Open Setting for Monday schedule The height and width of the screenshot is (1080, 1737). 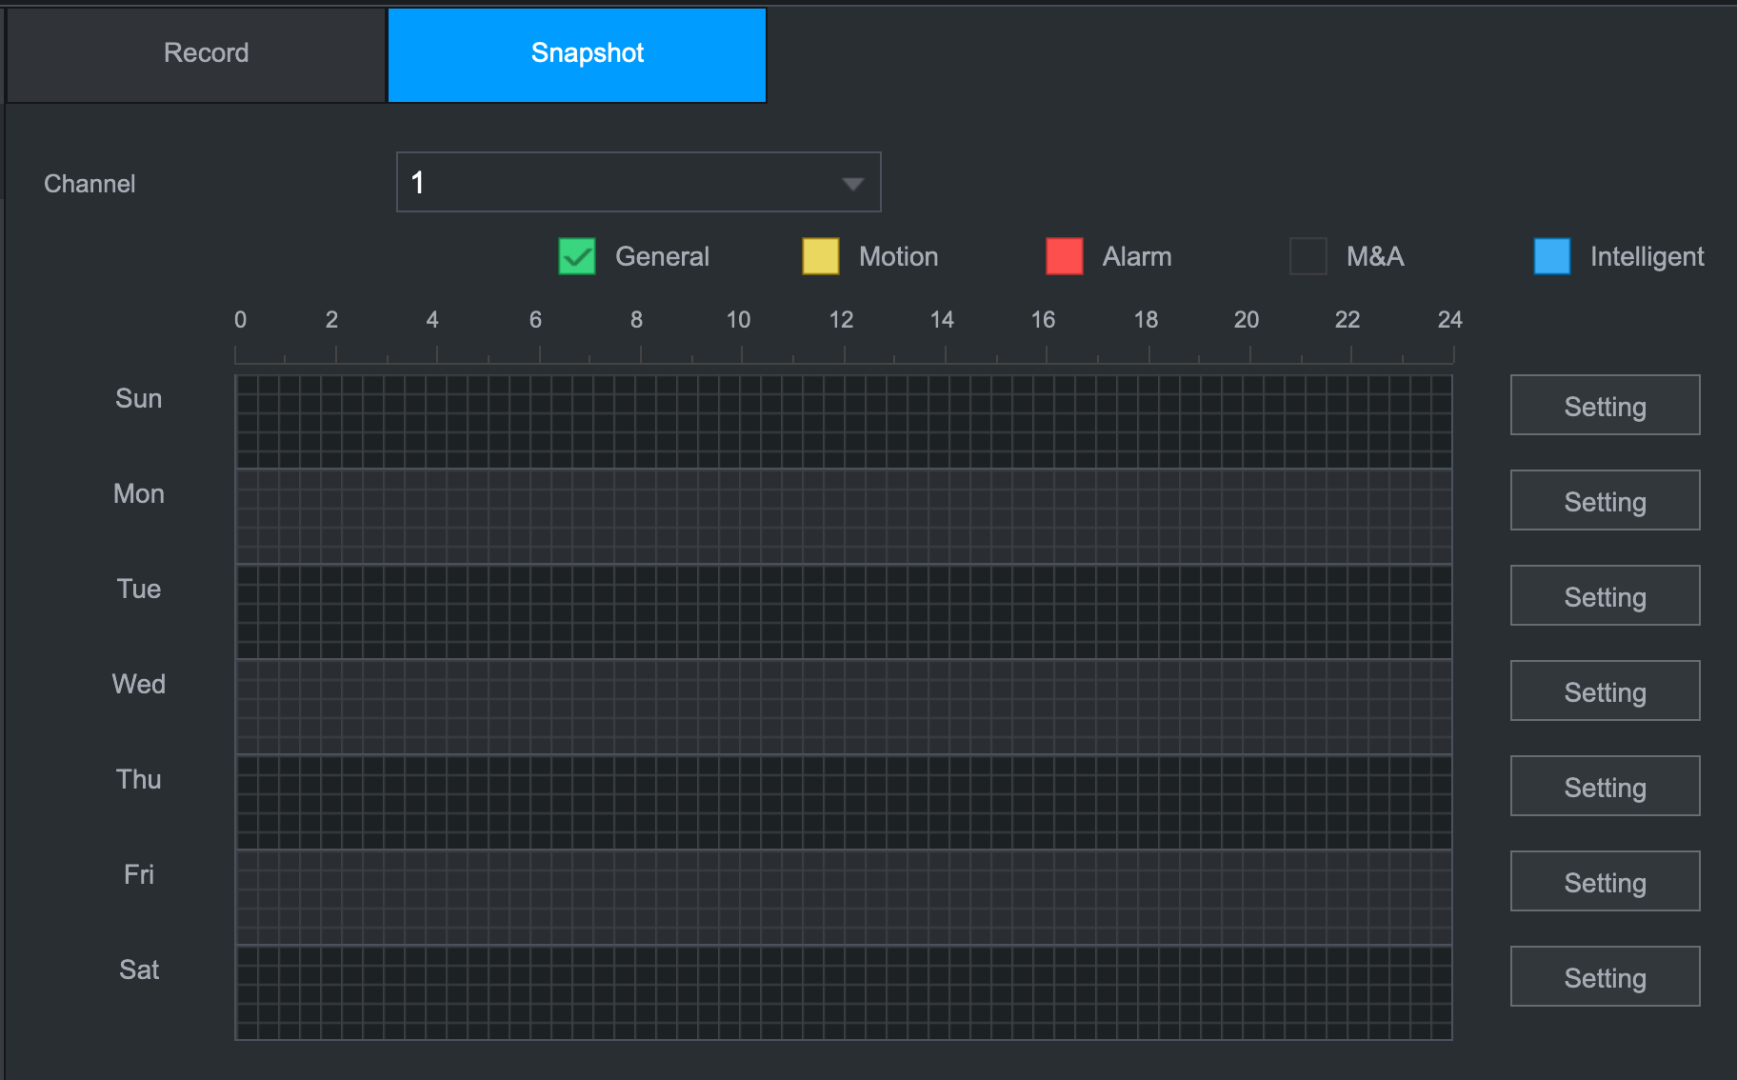pos(1605,500)
